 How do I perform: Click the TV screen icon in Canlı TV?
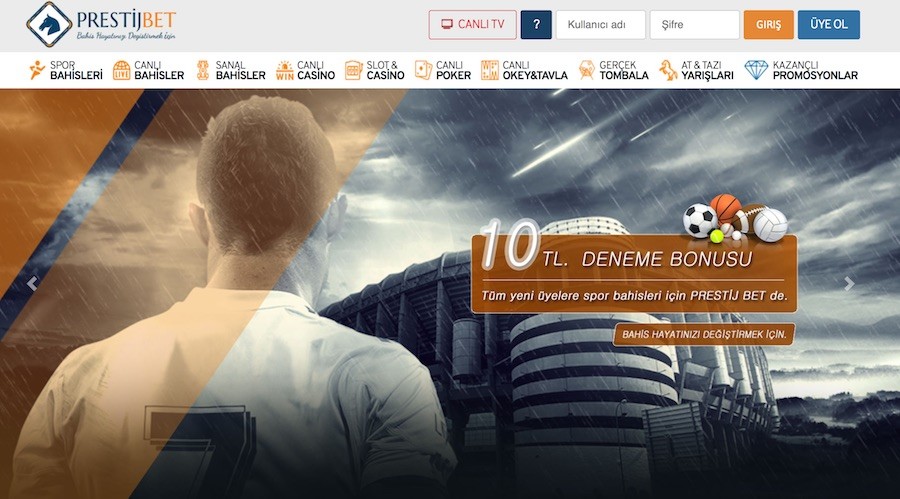click(x=447, y=24)
